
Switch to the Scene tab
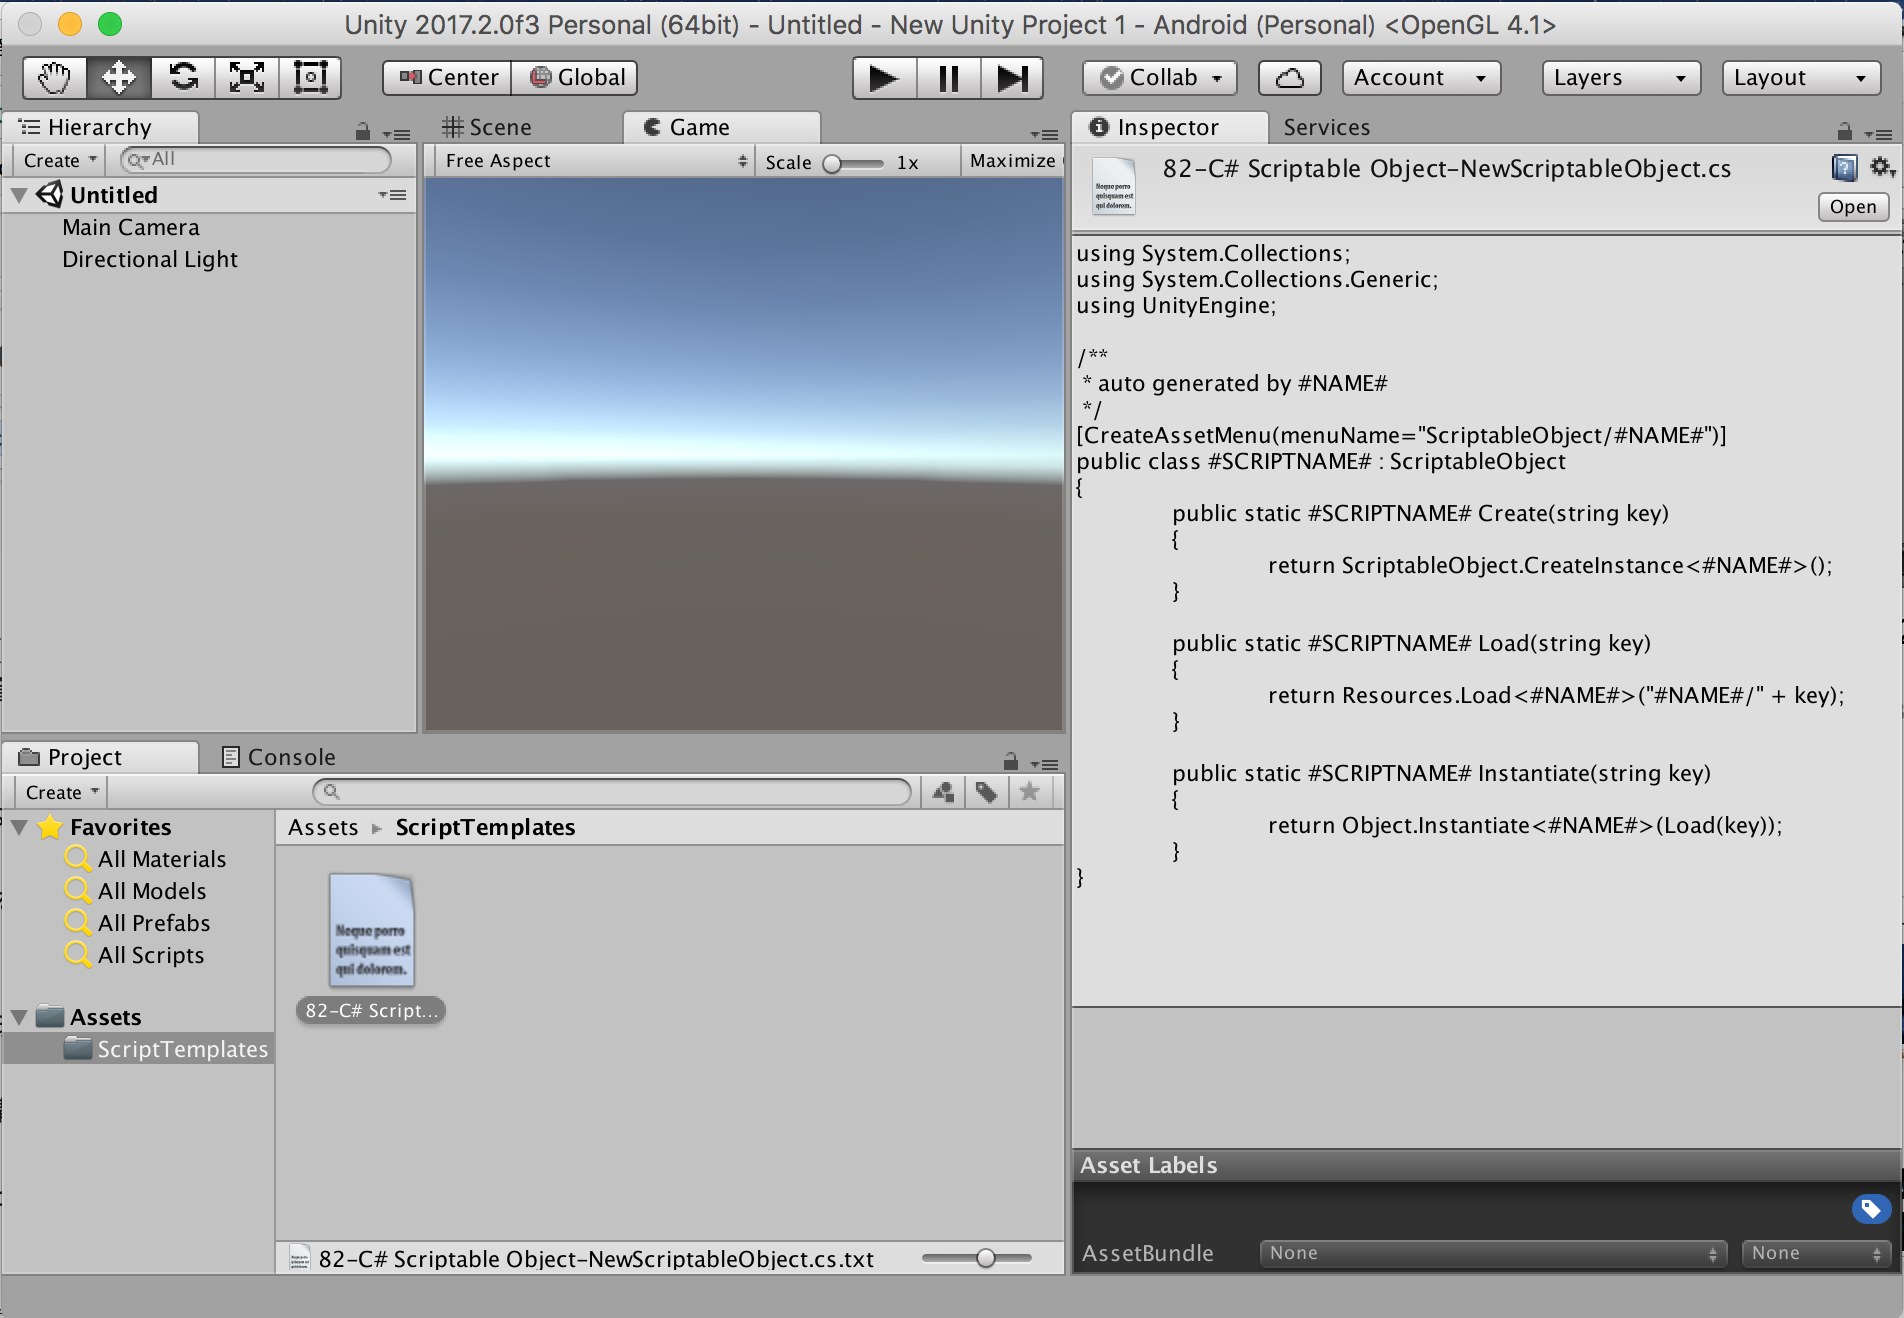pyautogui.click(x=488, y=128)
